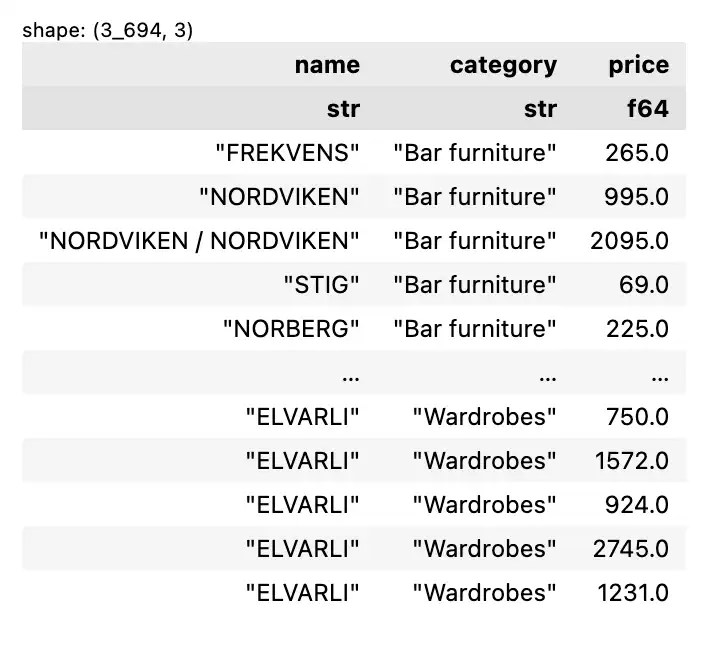This screenshot has width=704, height=648.
Task: Click the "str" dtype under category column
Action: [540, 108]
